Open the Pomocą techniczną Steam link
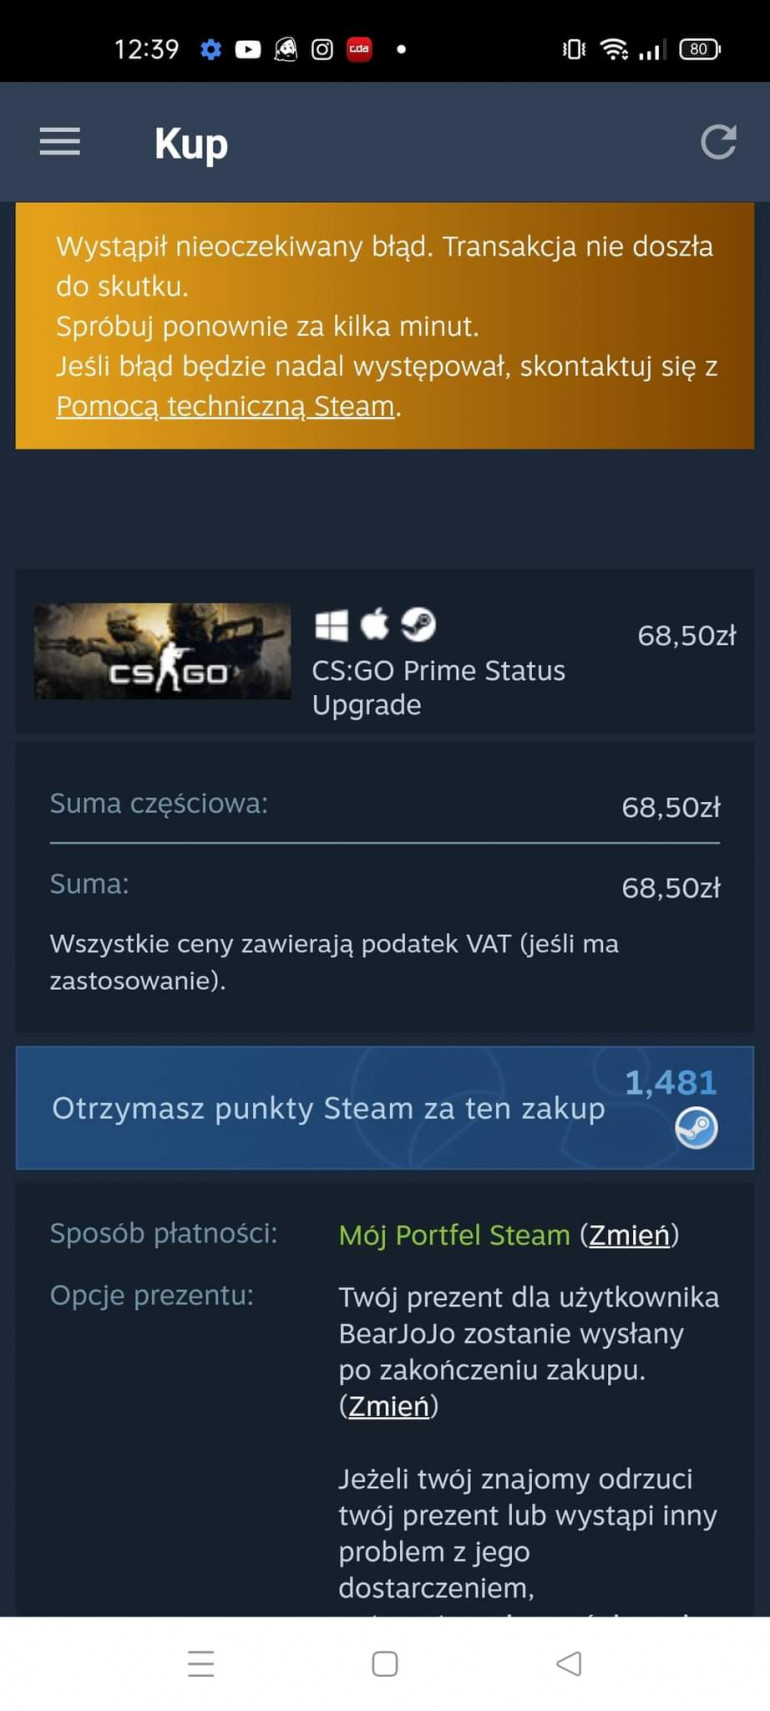 [225, 406]
